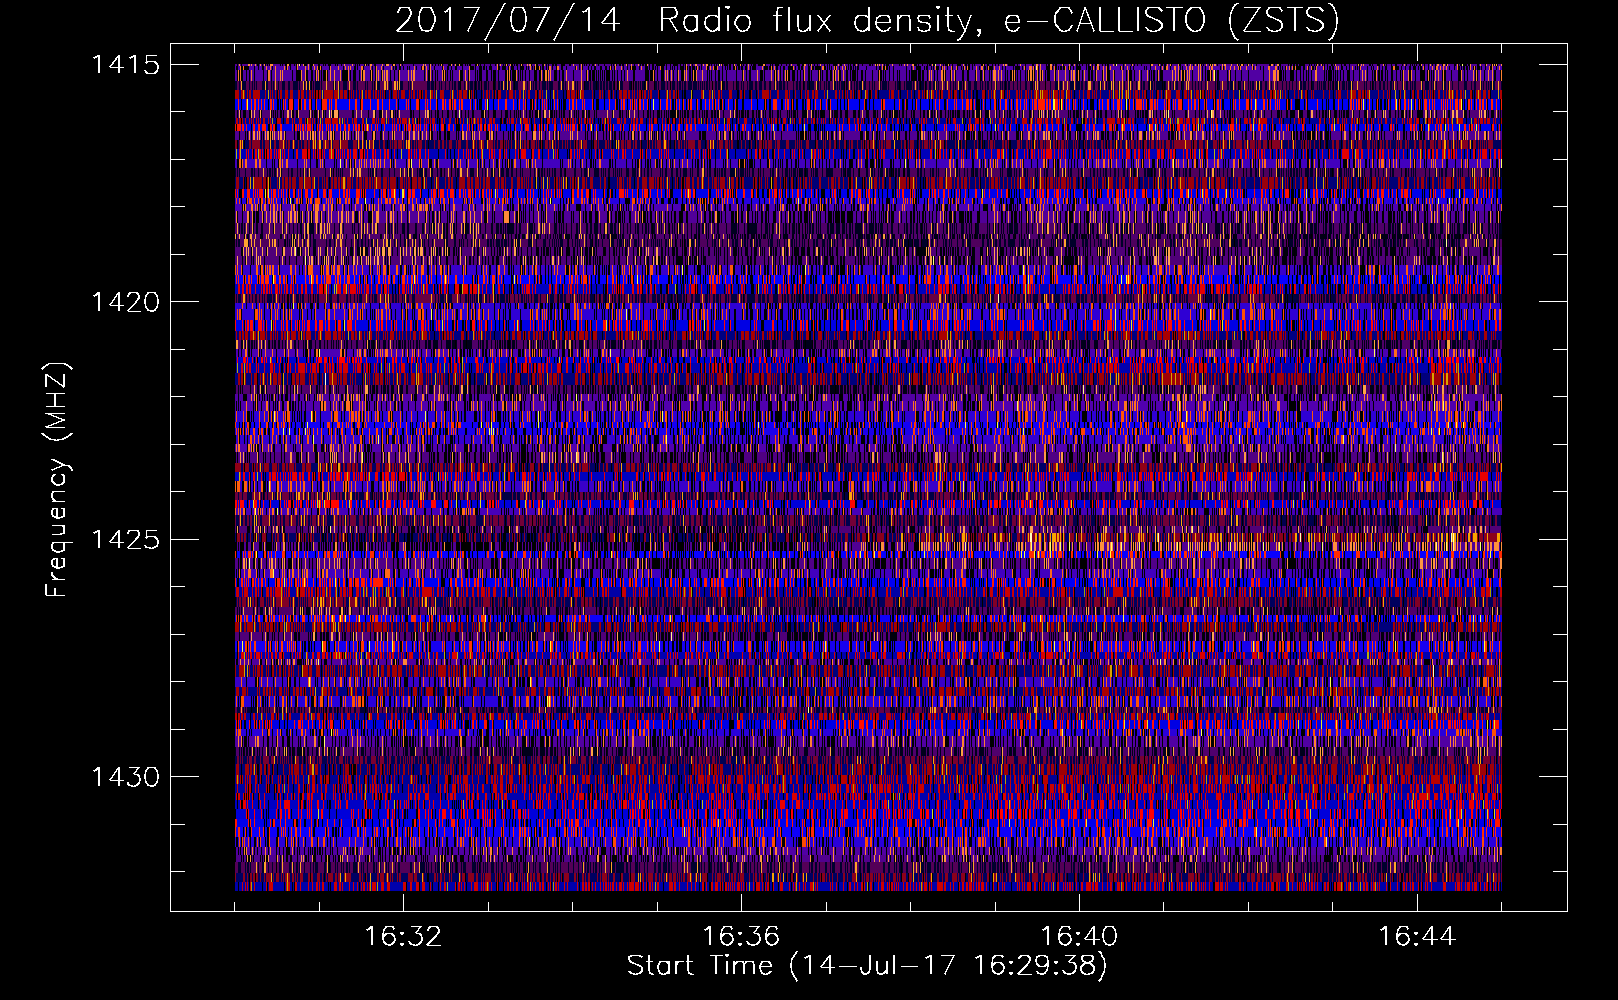Click the 16:32 time tick label
Image resolution: width=1618 pixels, height=1000 pixels.
tap(403, 937)
